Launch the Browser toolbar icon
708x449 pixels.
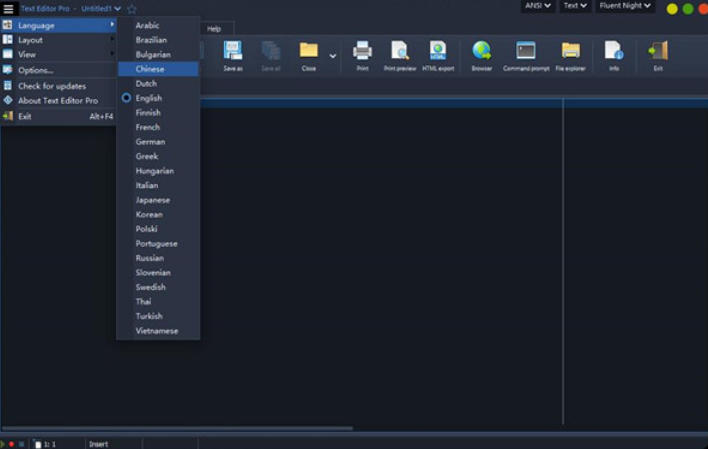[482, 54]
